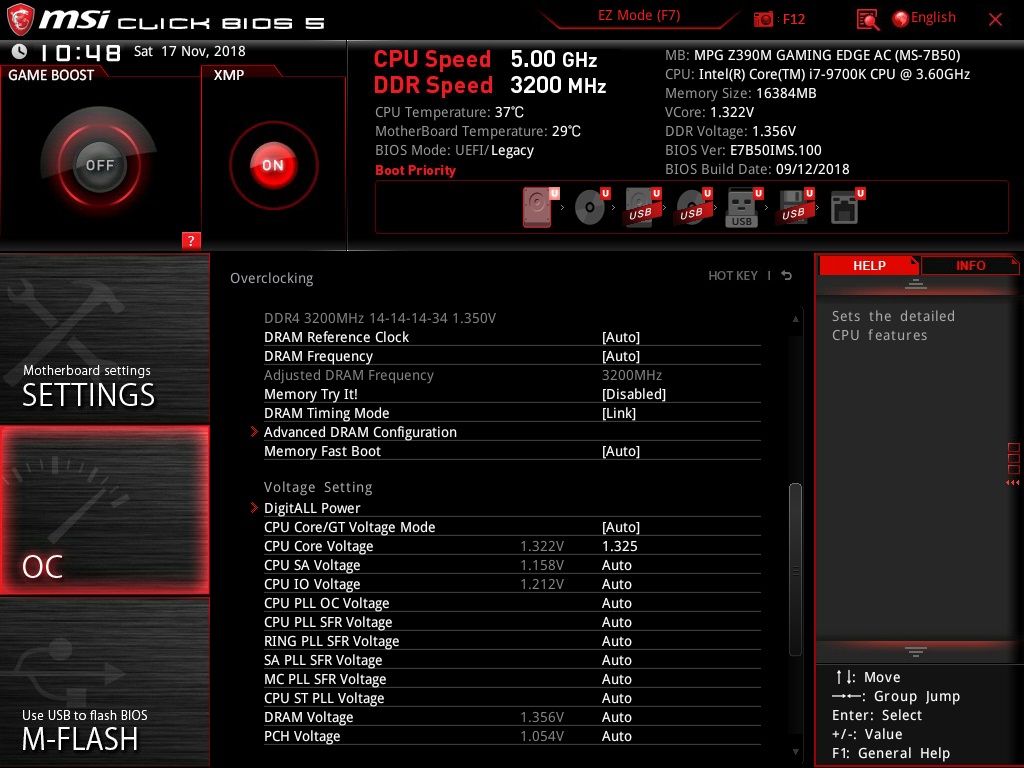Select the network boot device icon
The height and width of the screenshot is (768, 1024).
coord(847,207)
